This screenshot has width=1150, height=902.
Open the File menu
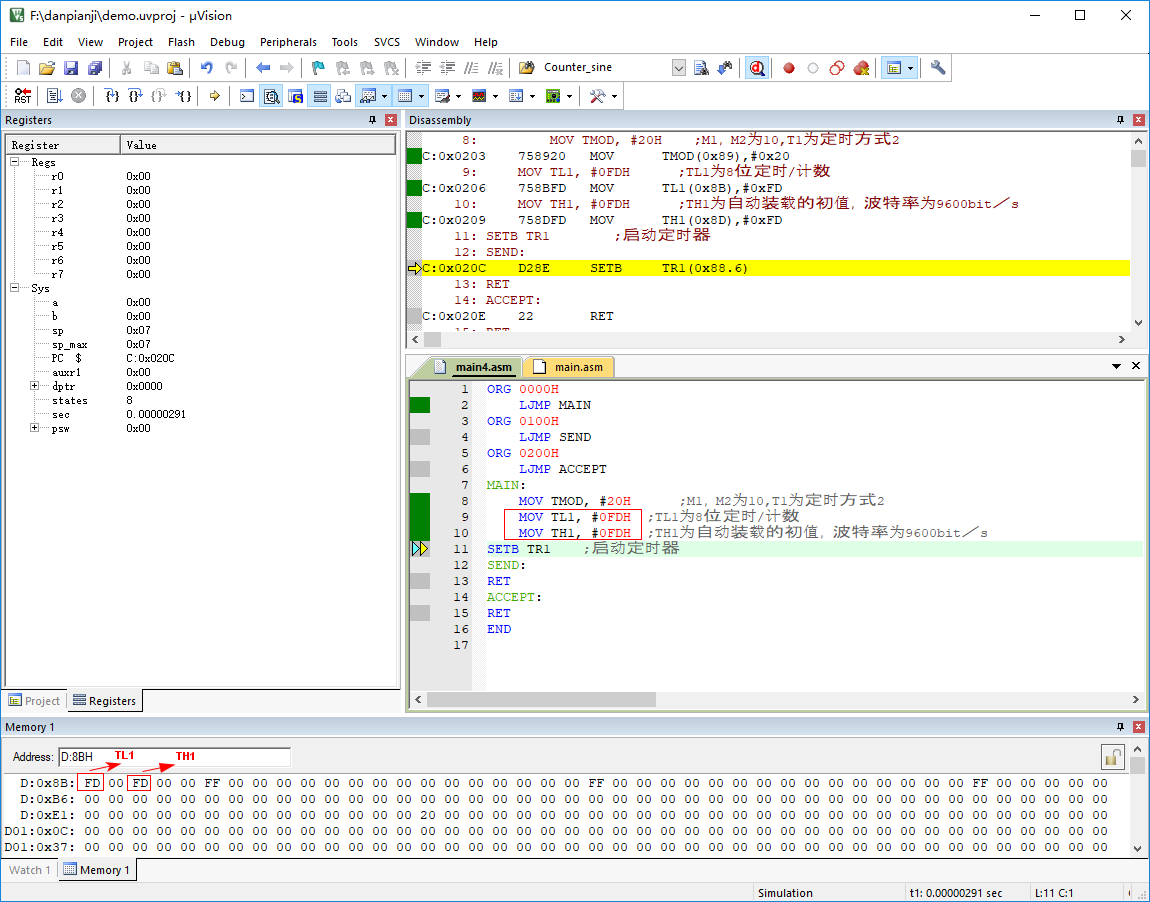pos(19,42)
